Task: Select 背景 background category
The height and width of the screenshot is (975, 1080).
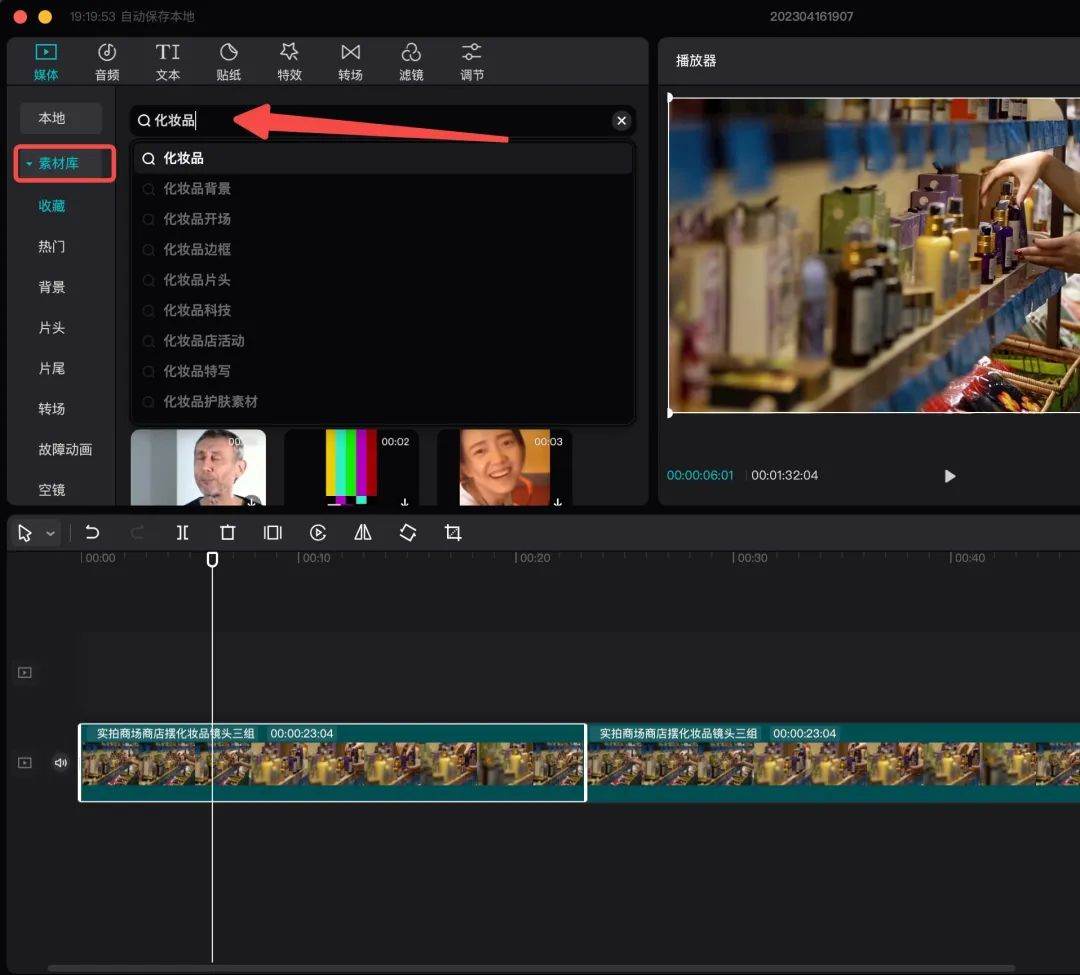Action: click(x=52, y=287)
